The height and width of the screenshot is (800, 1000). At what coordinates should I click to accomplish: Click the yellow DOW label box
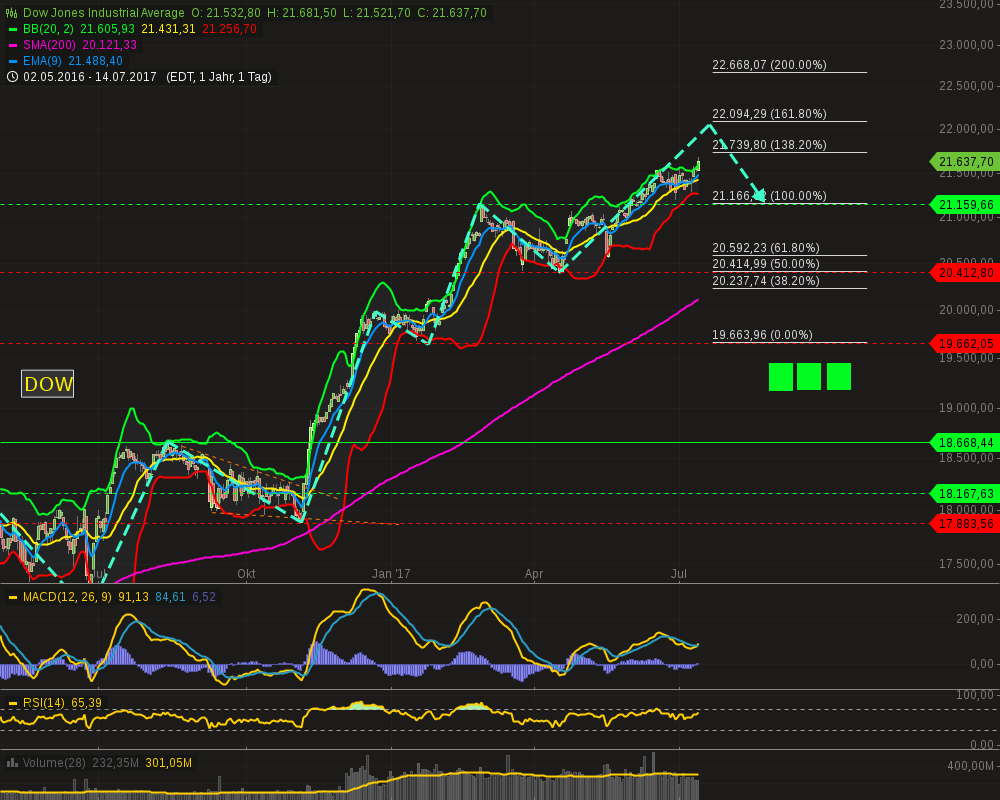pyautogui.click(x=48, y=384)
